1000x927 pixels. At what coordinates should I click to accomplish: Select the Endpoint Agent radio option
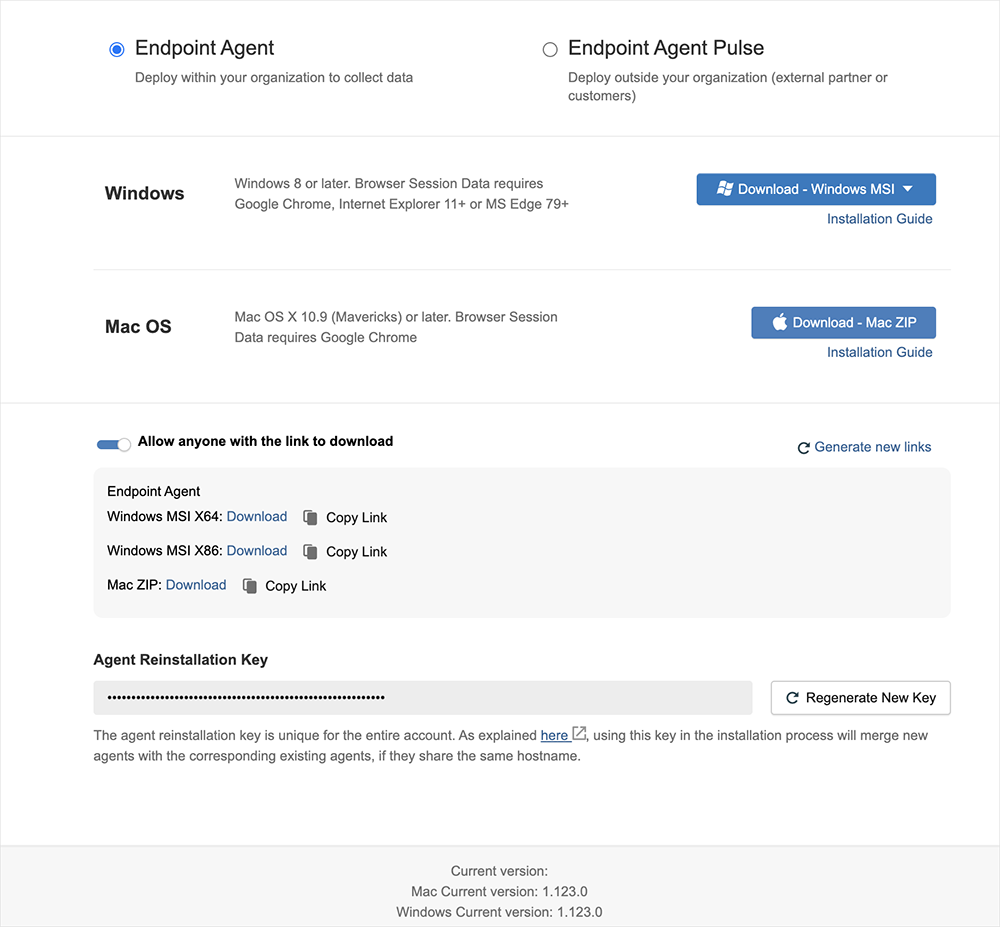[x=117, y=49]
